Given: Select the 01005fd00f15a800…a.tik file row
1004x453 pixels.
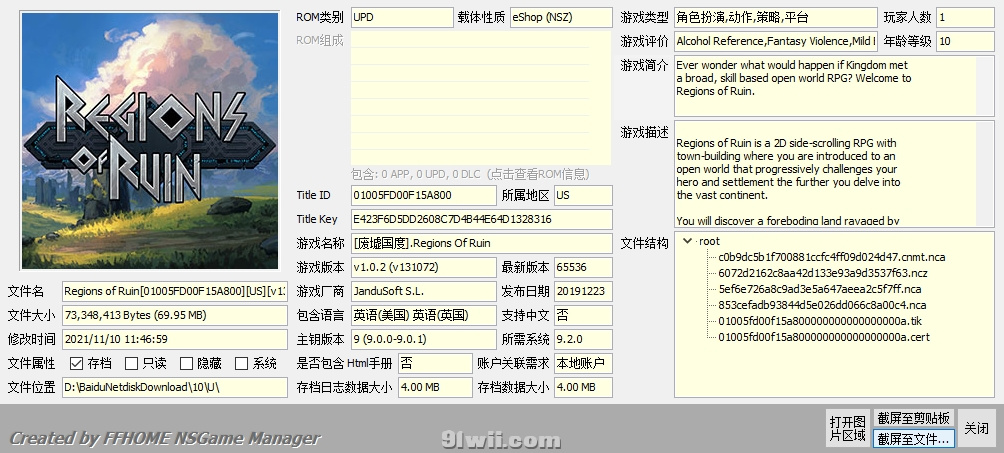Looking at the screenshot, I should point(820,321).
